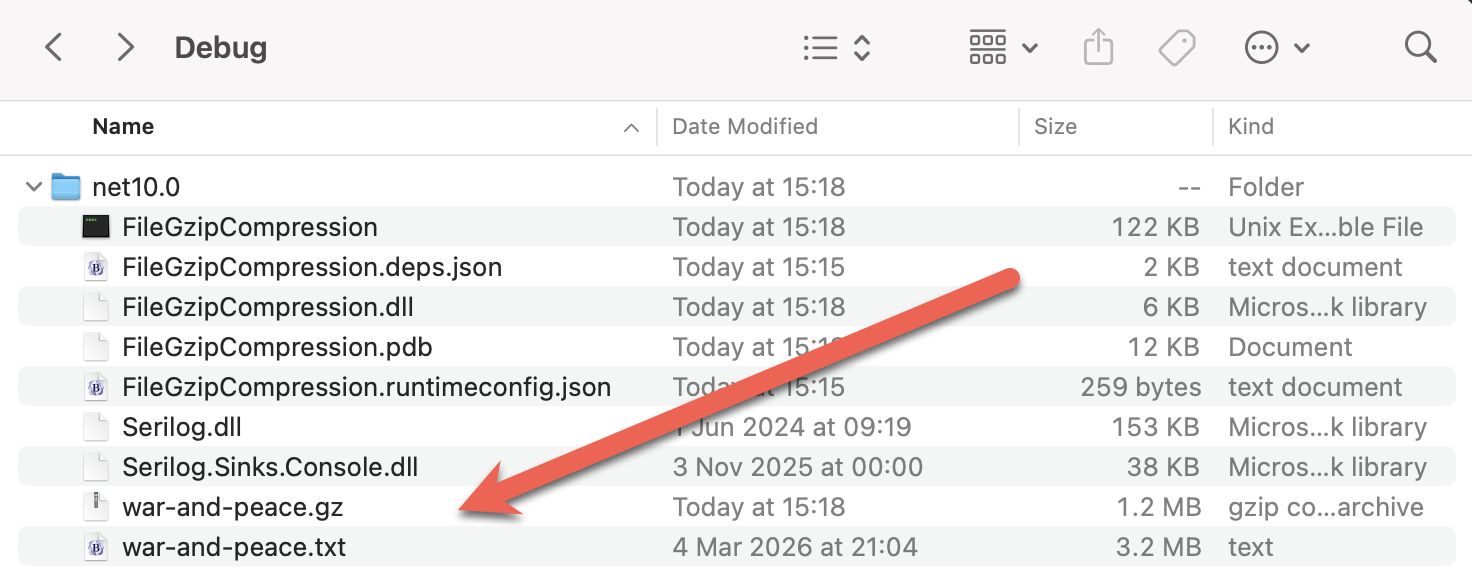Click the forward navigation arrow
Viewport: 1472px width, 582px height.
tap(123, 46)
